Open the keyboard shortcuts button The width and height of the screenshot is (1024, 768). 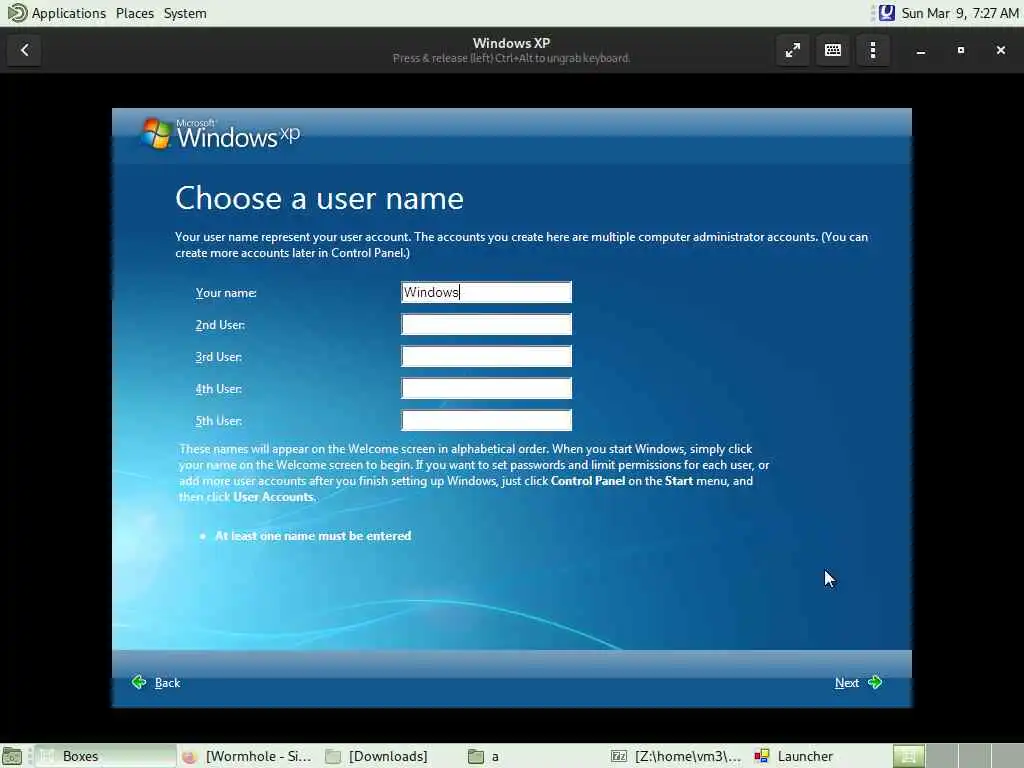(x=833, y=50)
